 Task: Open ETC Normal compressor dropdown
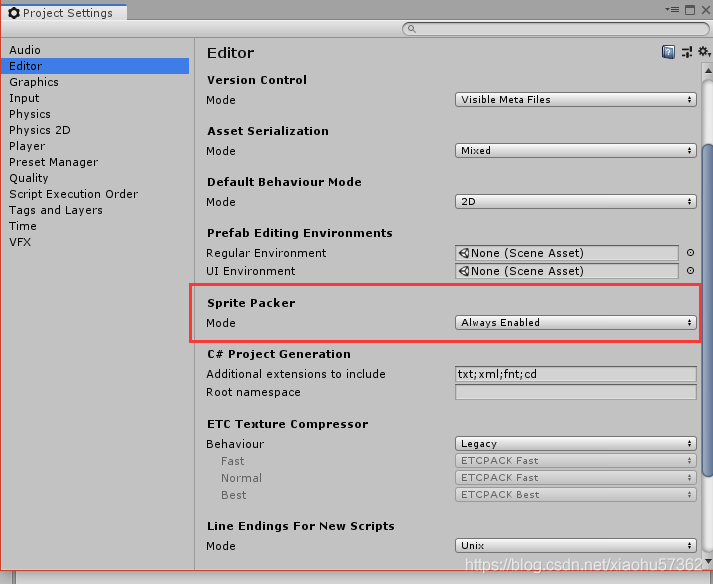(x=576, y=478)
